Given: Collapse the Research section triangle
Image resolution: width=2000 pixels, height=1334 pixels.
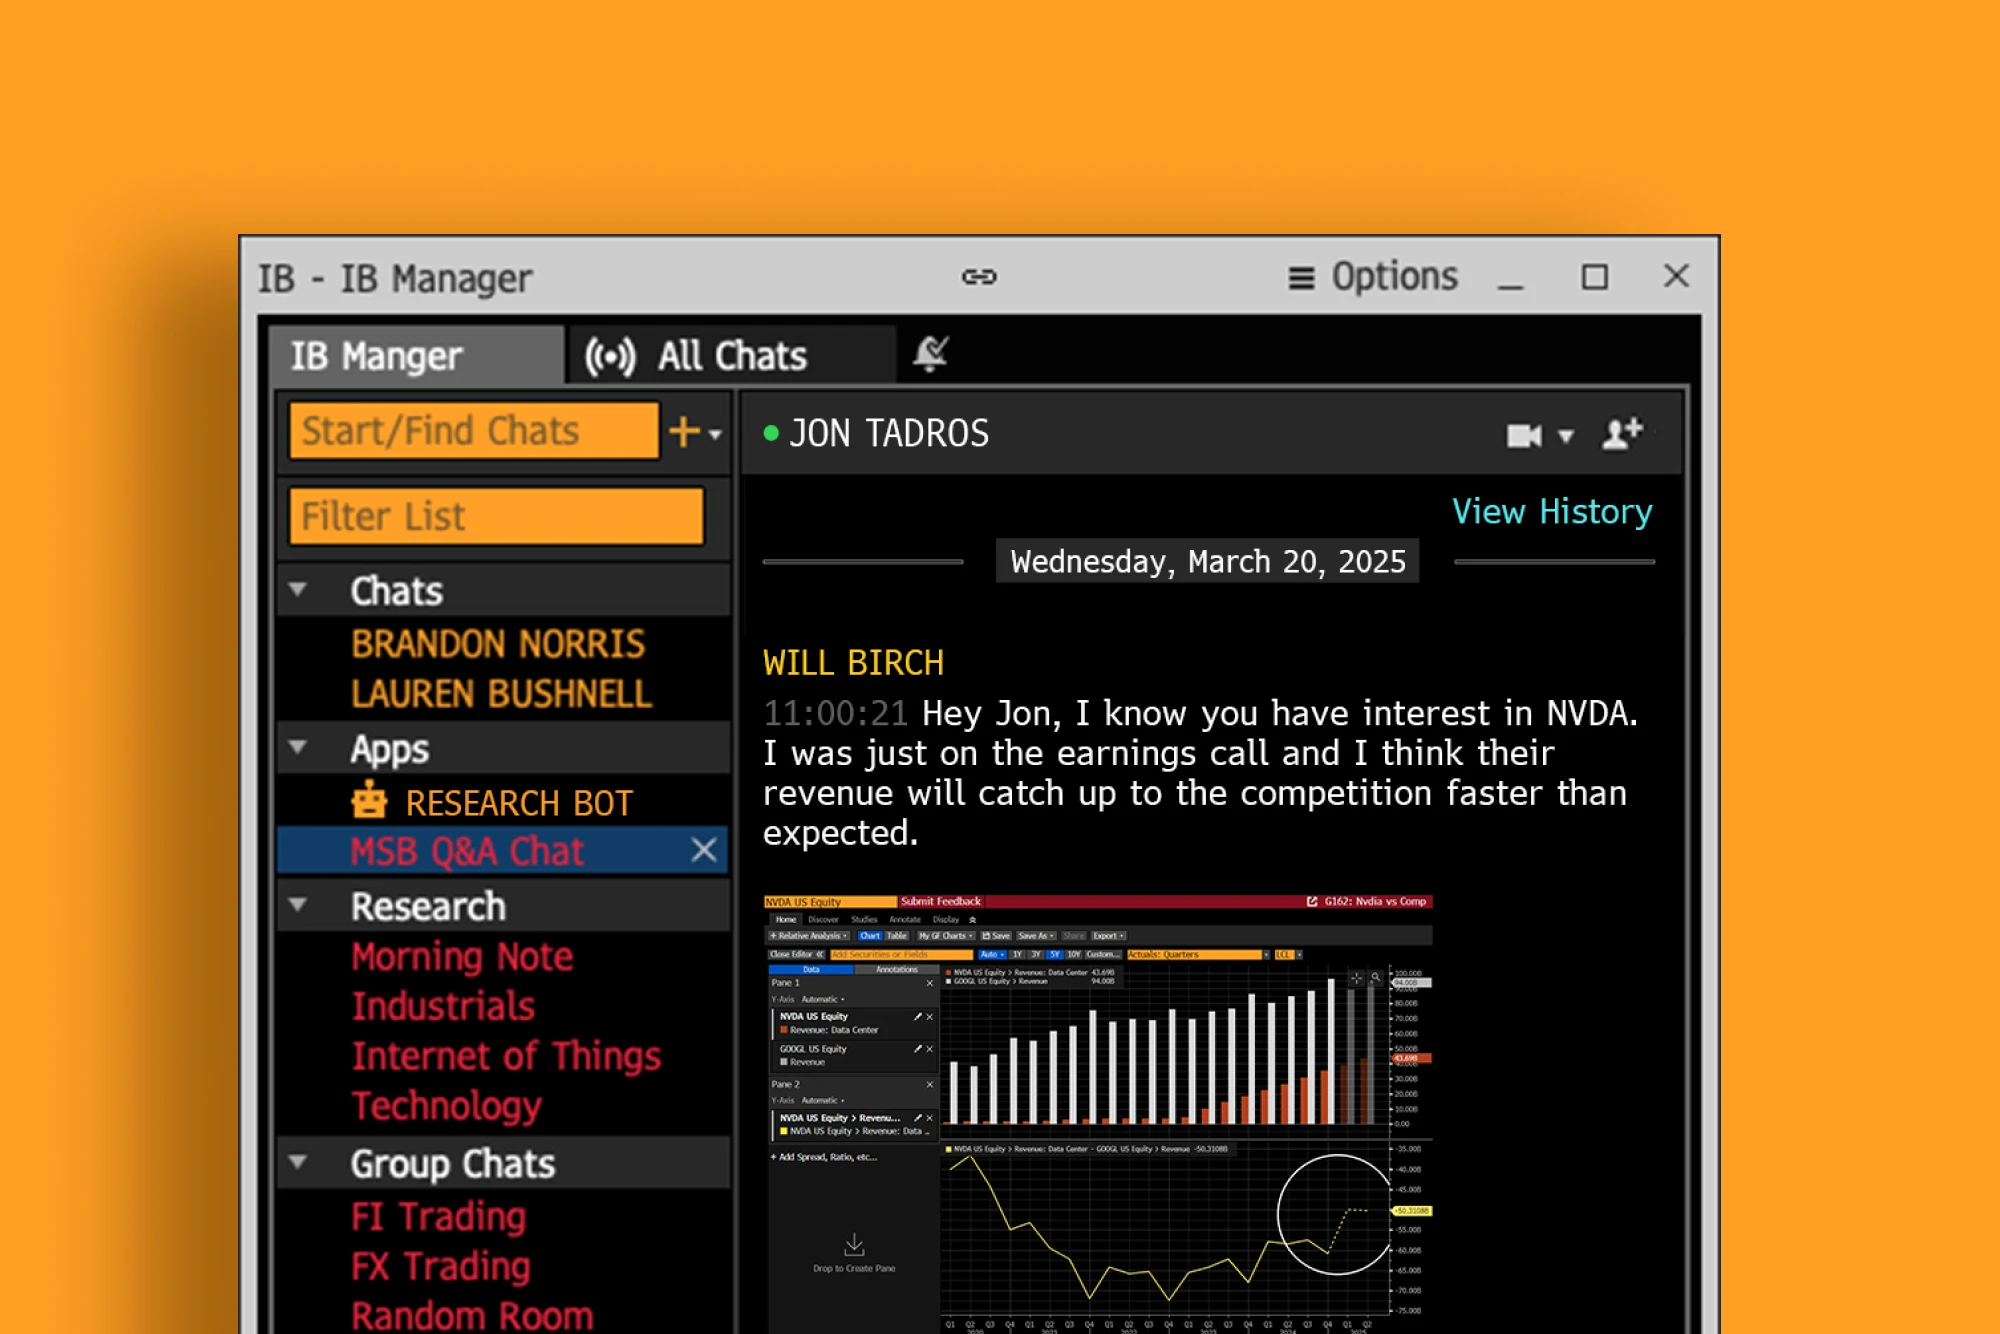Looking at the screenshot, I should 297,905.
